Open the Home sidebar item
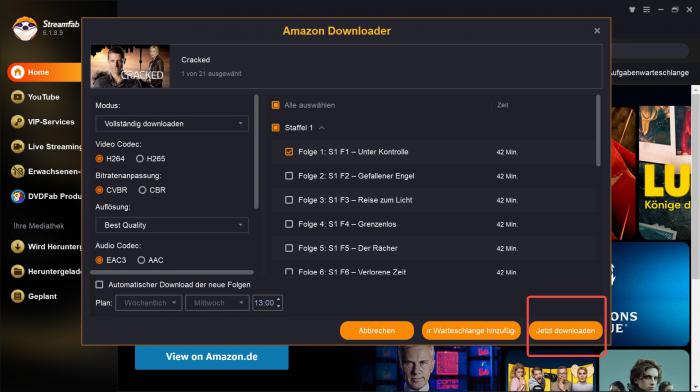The width and height of the screenshot is (700, 392). 44,72
